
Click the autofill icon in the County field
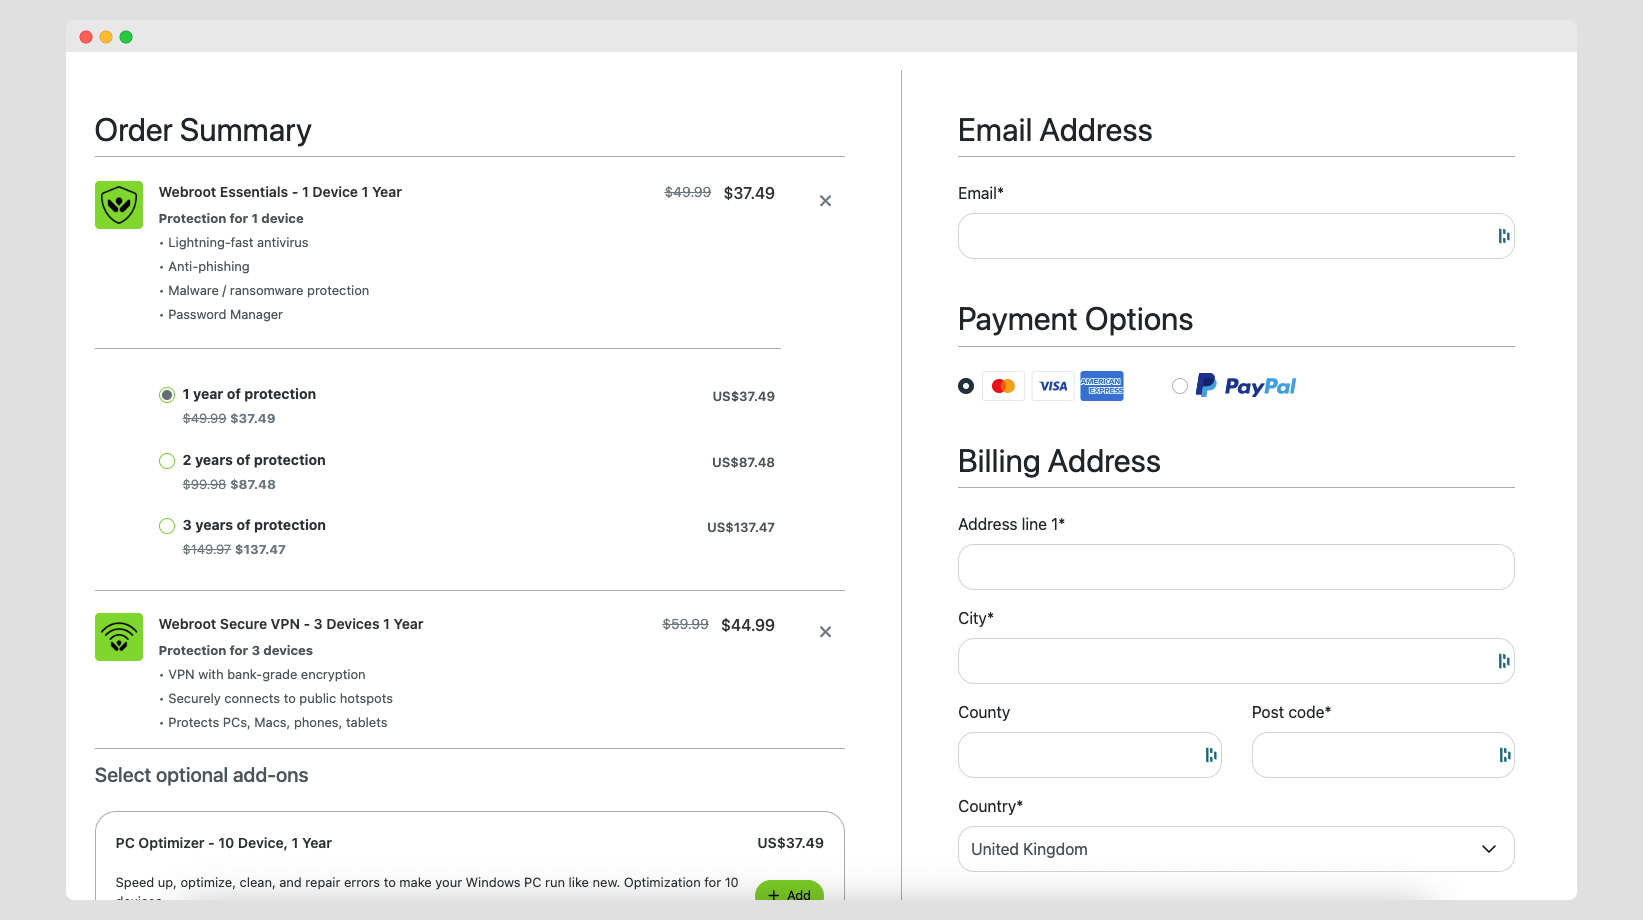pos(1210,755)
